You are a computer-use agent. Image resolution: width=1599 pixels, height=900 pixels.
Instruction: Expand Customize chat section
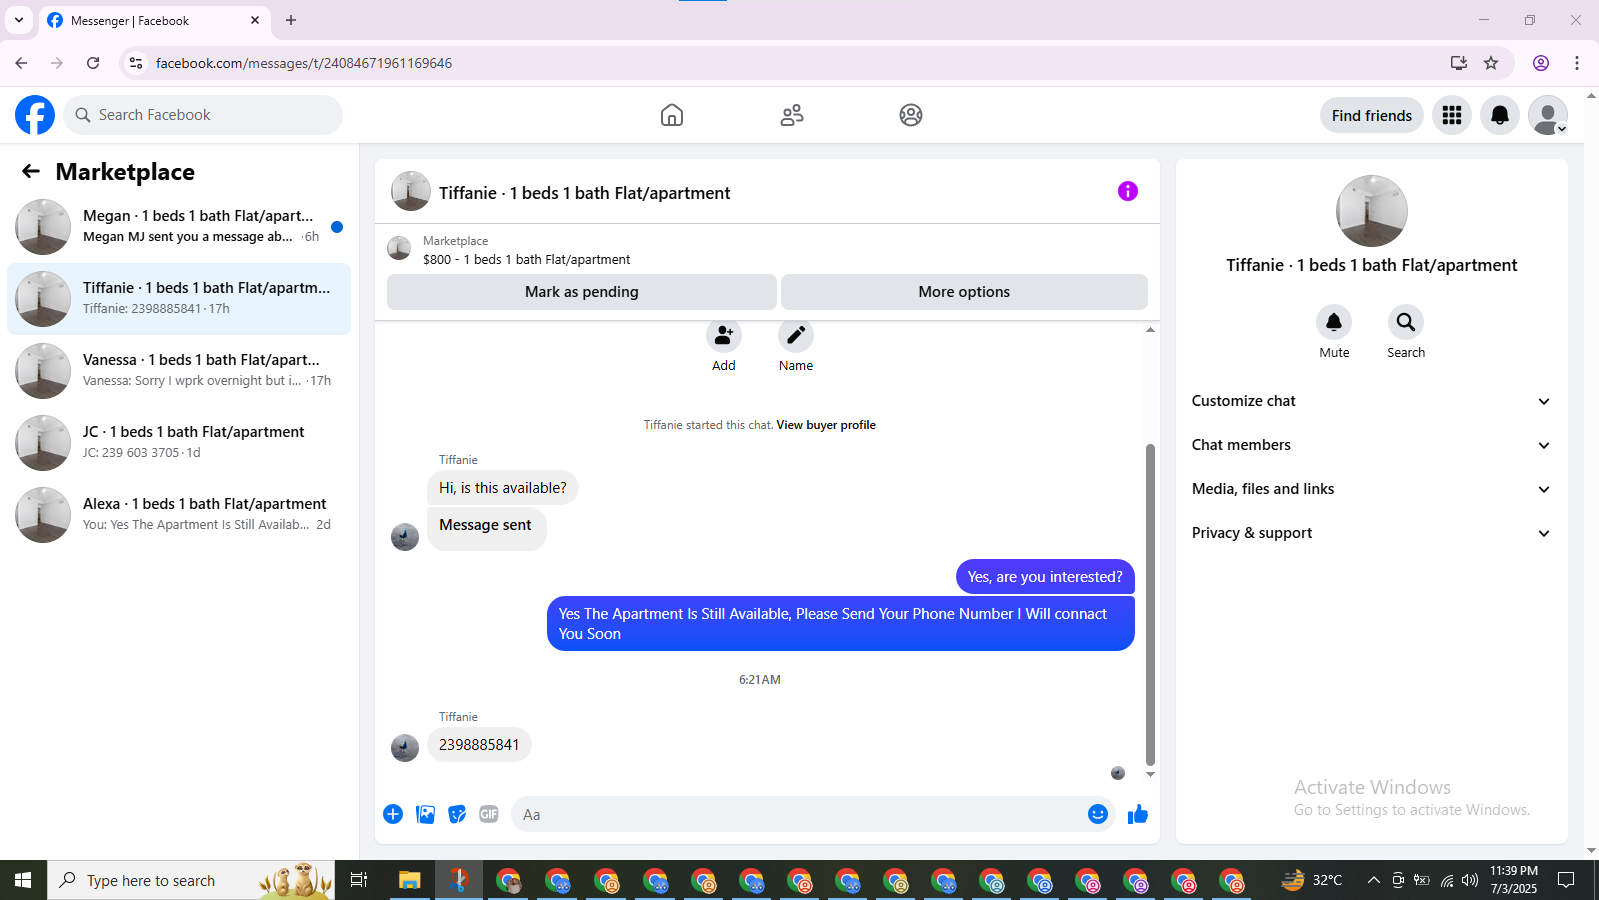1371,401
